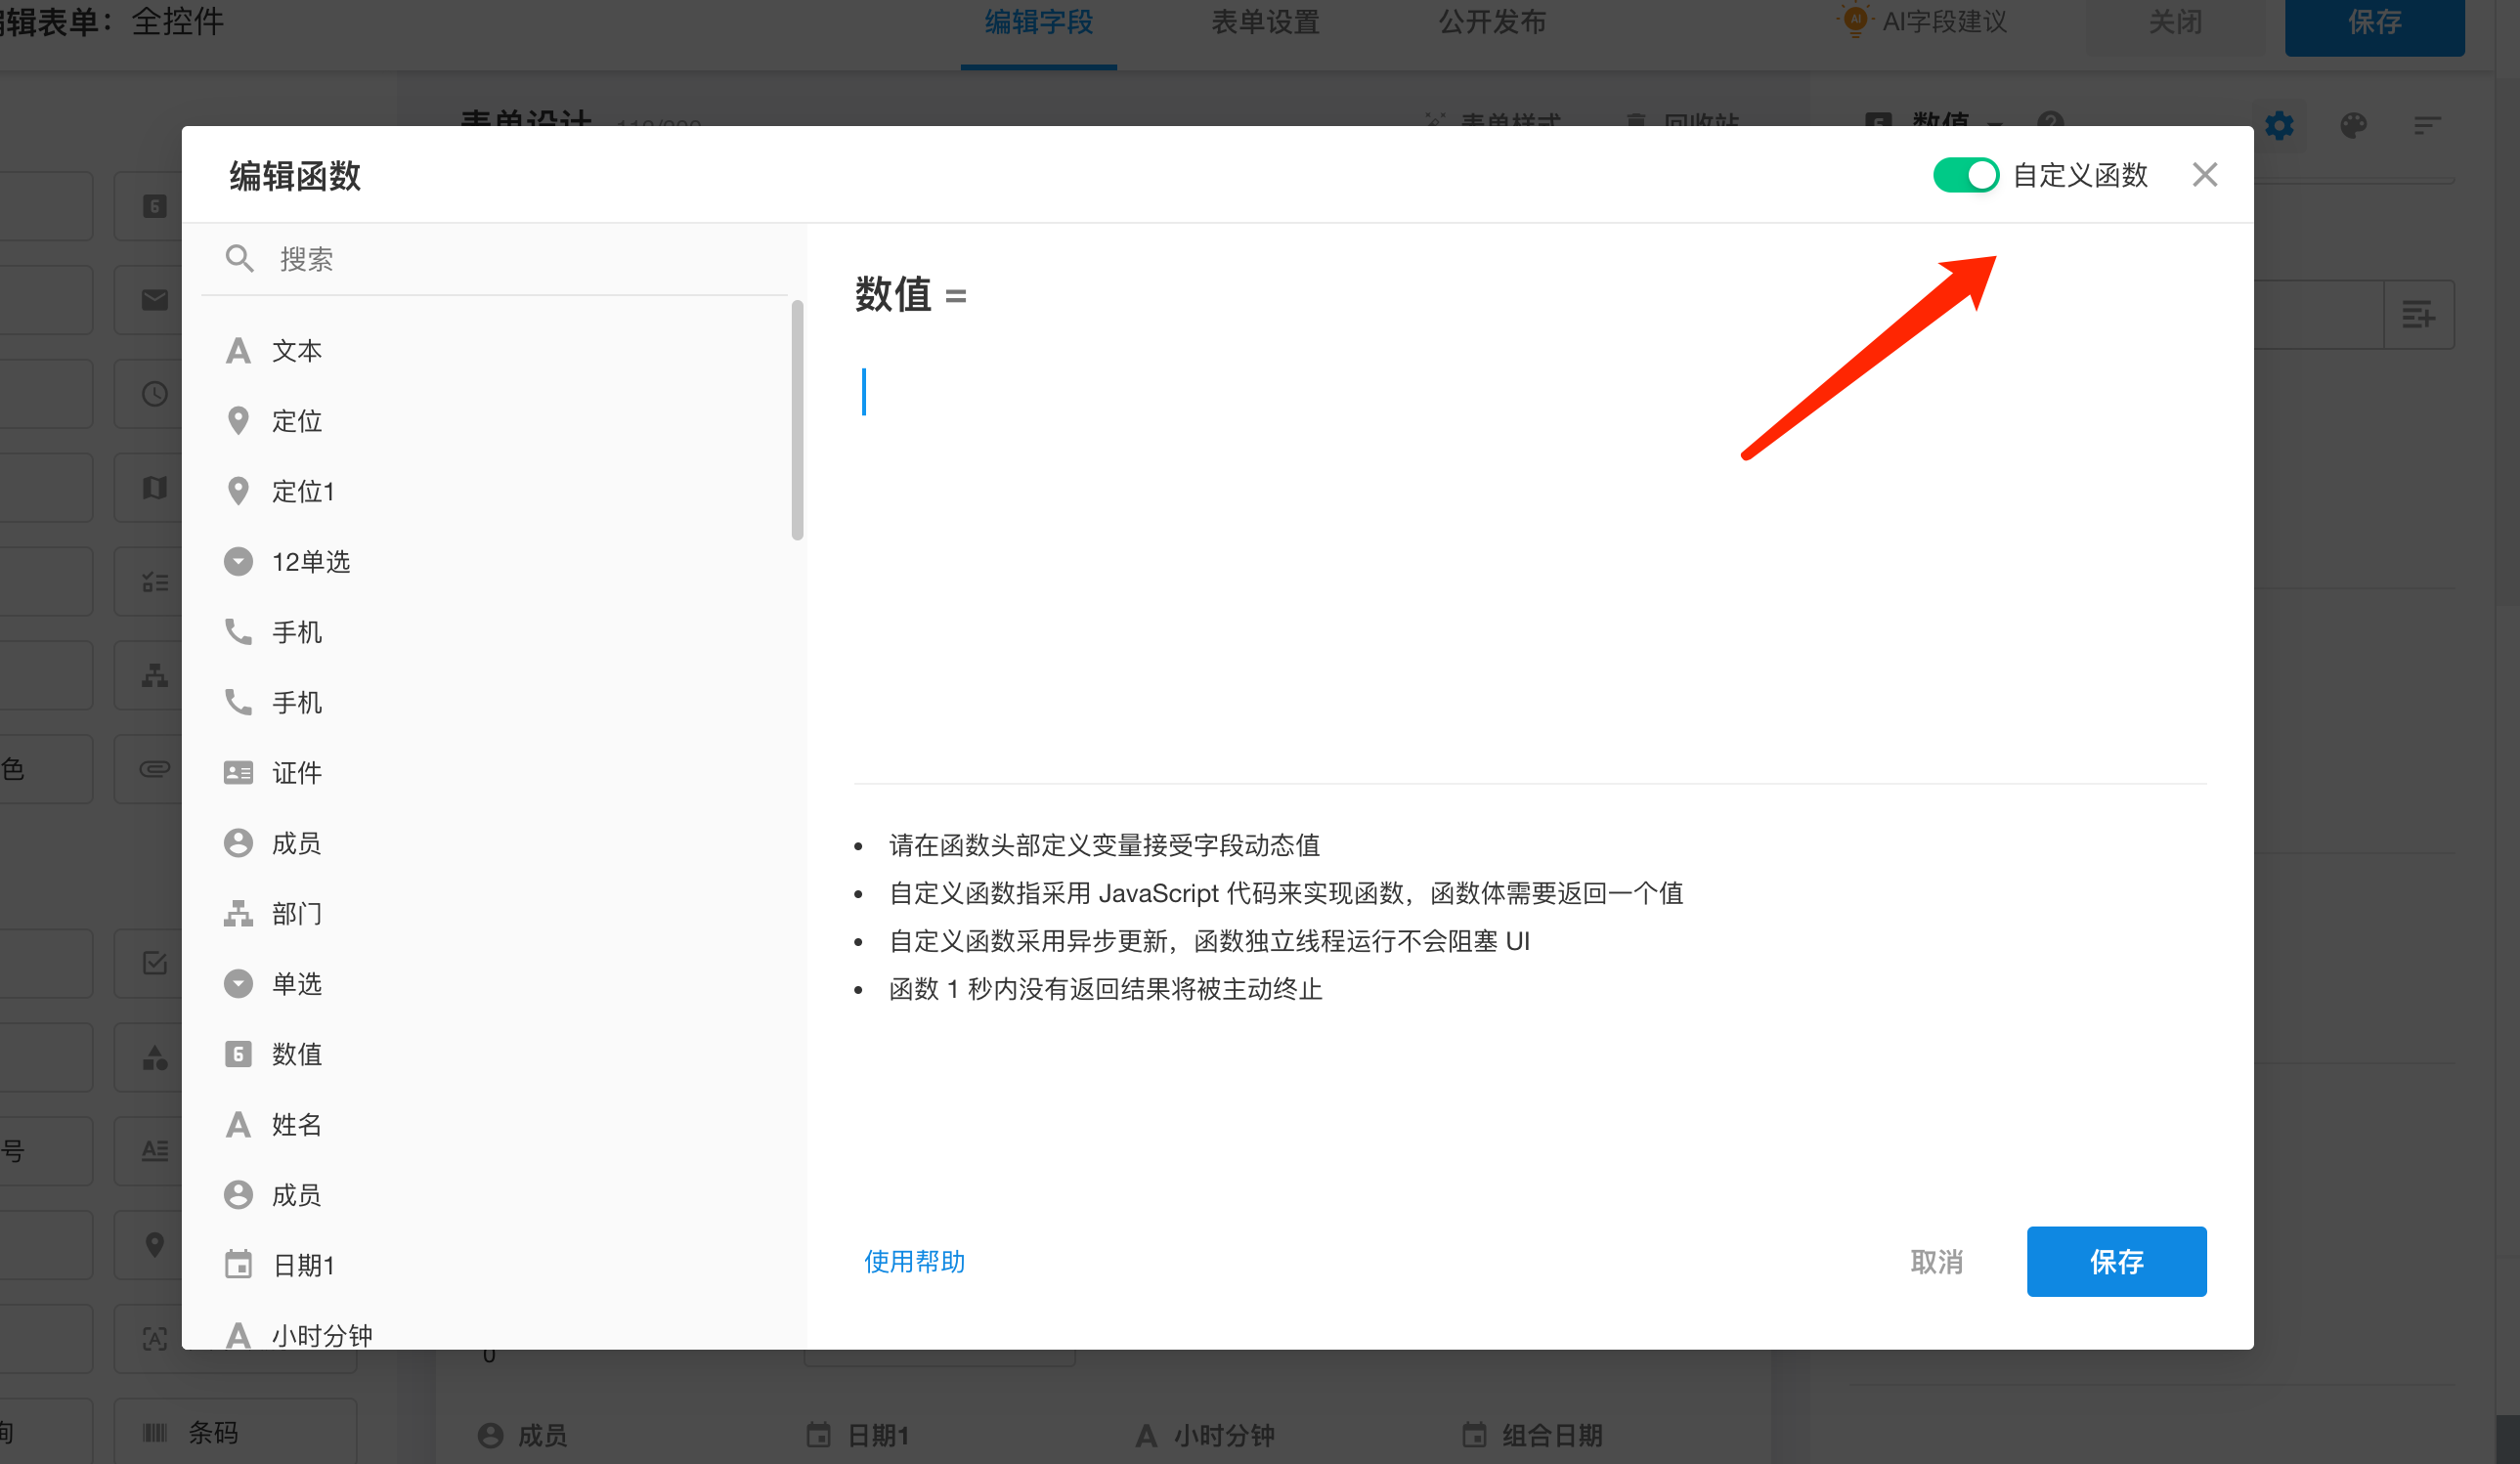
Task: Select the 日期1 calendar field
Action: pos(302,1265)
